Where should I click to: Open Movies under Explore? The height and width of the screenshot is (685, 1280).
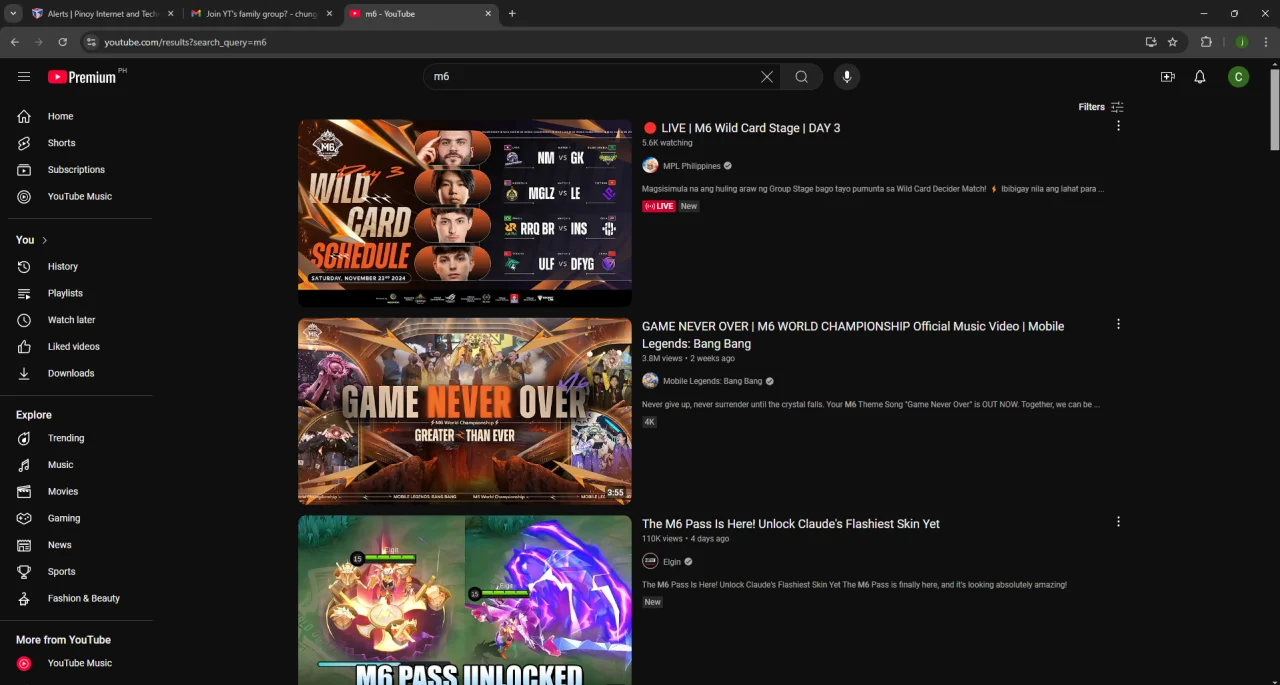point(80,492)
